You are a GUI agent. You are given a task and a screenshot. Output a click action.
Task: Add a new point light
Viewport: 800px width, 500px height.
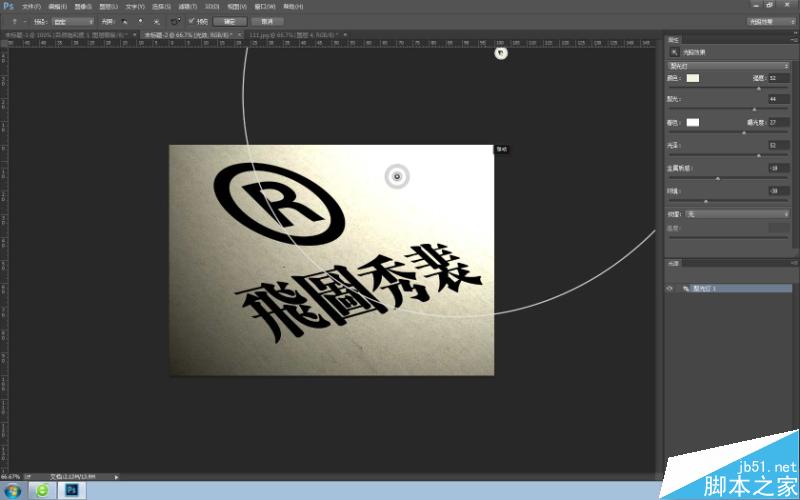point(140,21)
